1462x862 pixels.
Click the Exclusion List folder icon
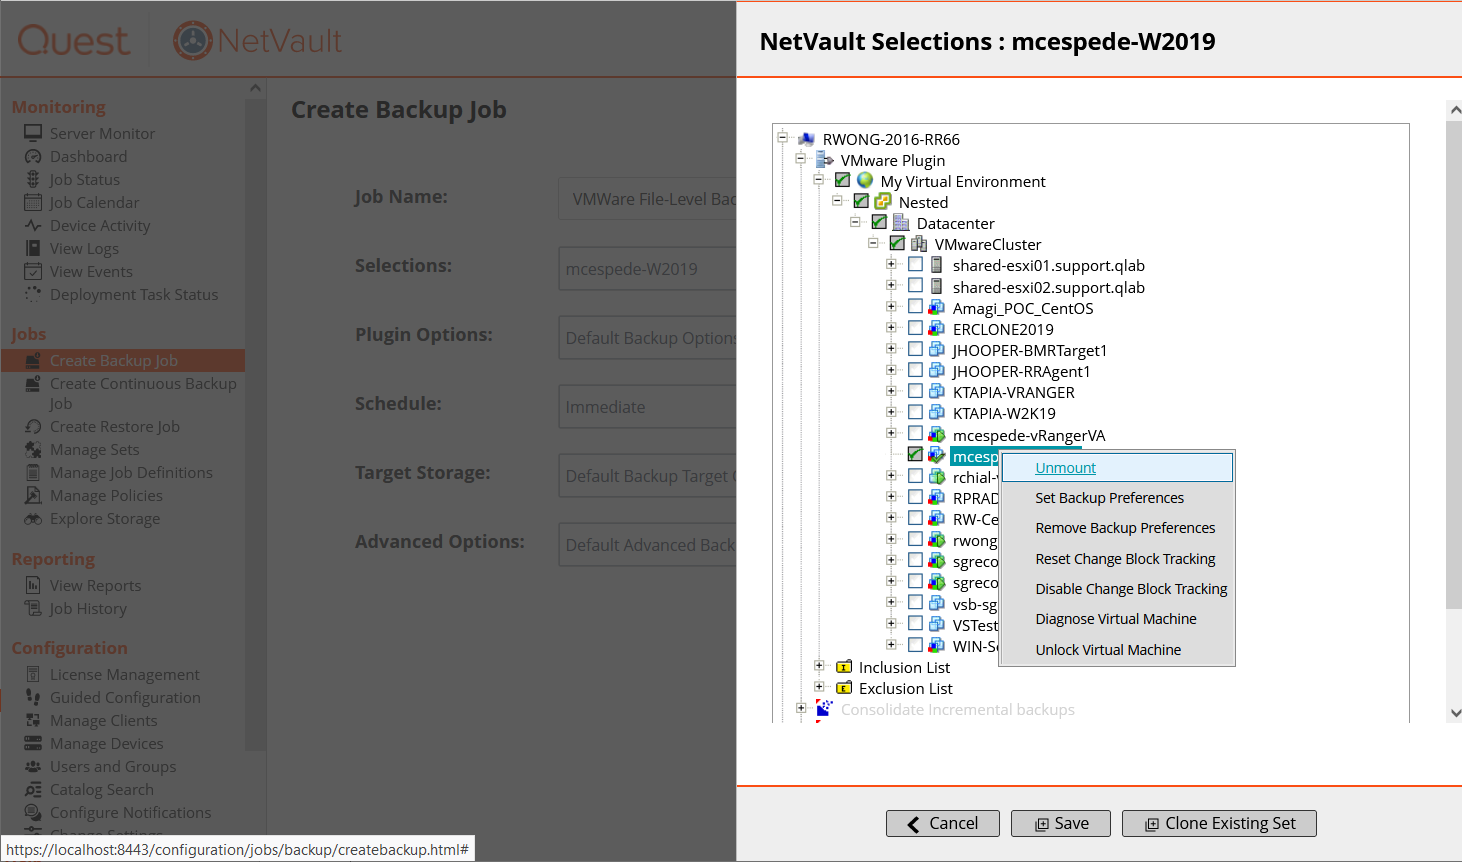click(844, 688)
